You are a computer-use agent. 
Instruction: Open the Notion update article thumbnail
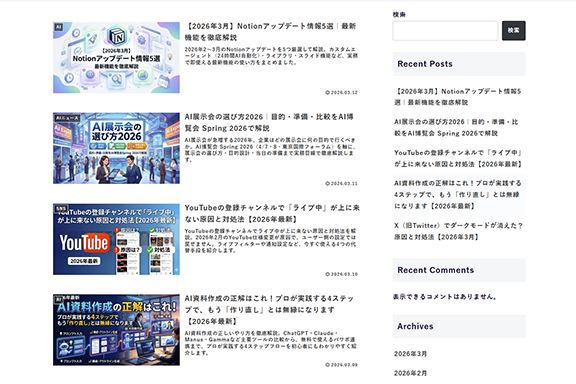point(116,58)
